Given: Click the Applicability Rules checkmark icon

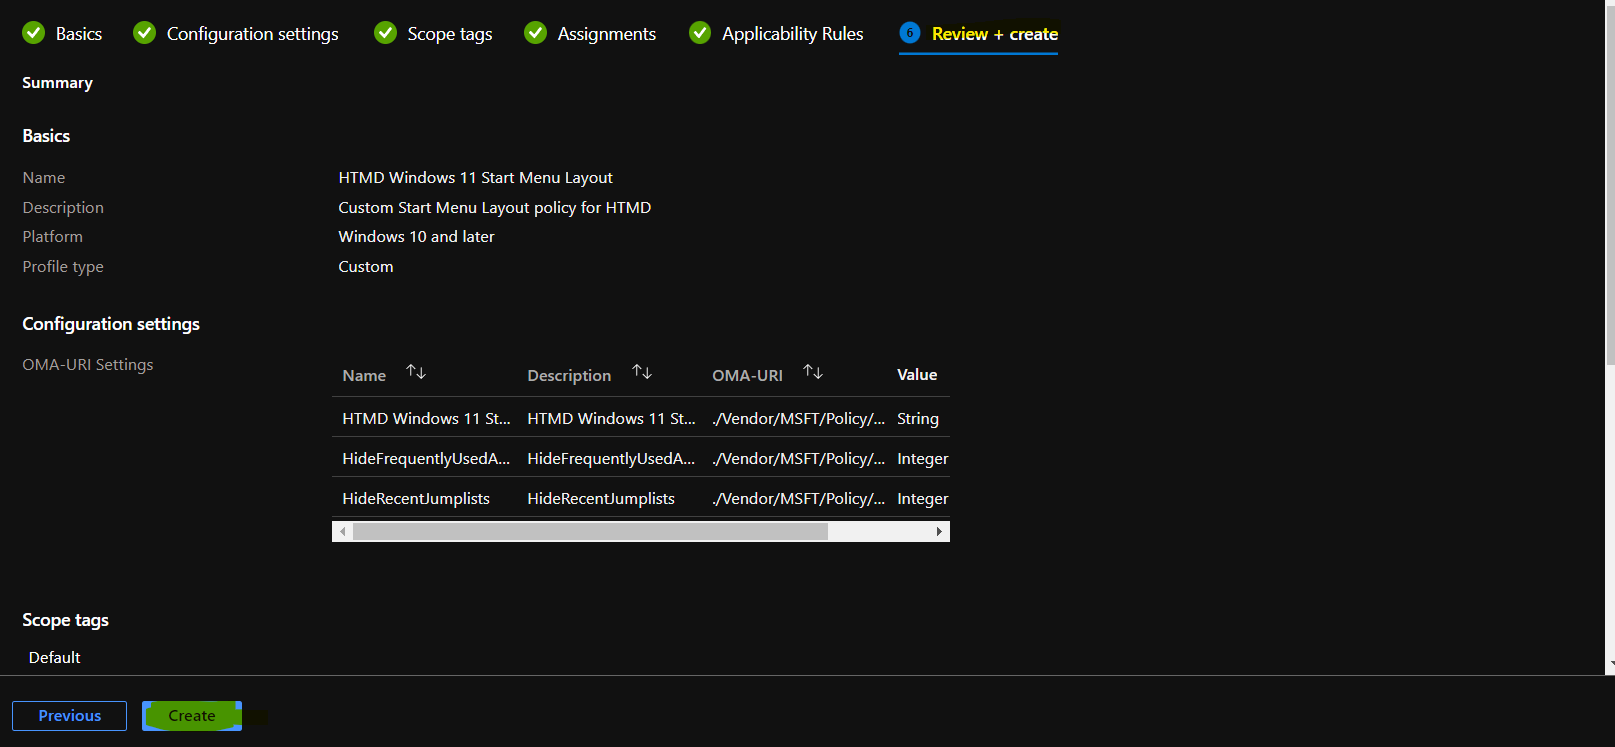Looking at the screenshot, I should coord(700,33).
